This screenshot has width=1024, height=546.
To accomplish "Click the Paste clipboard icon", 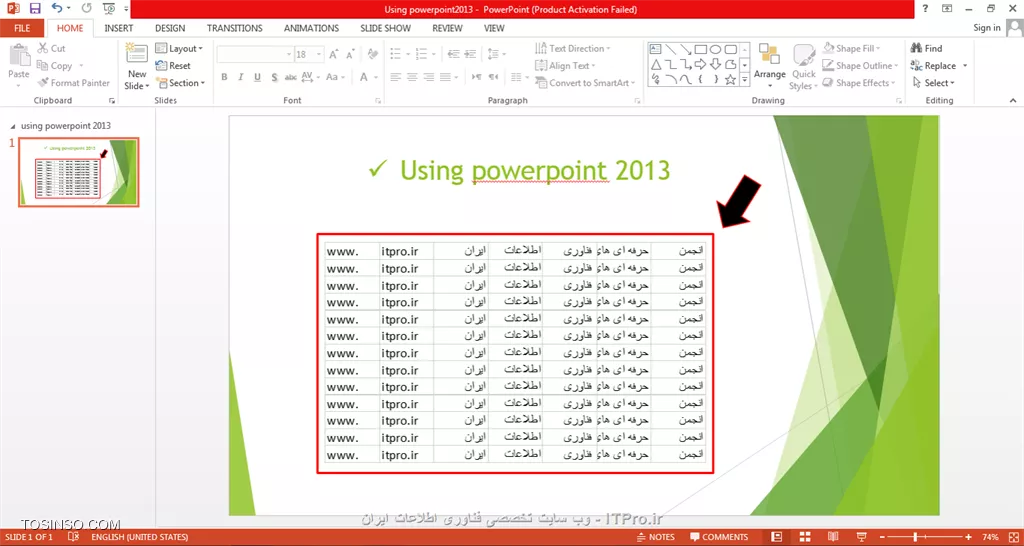I will tap(19, 56).
